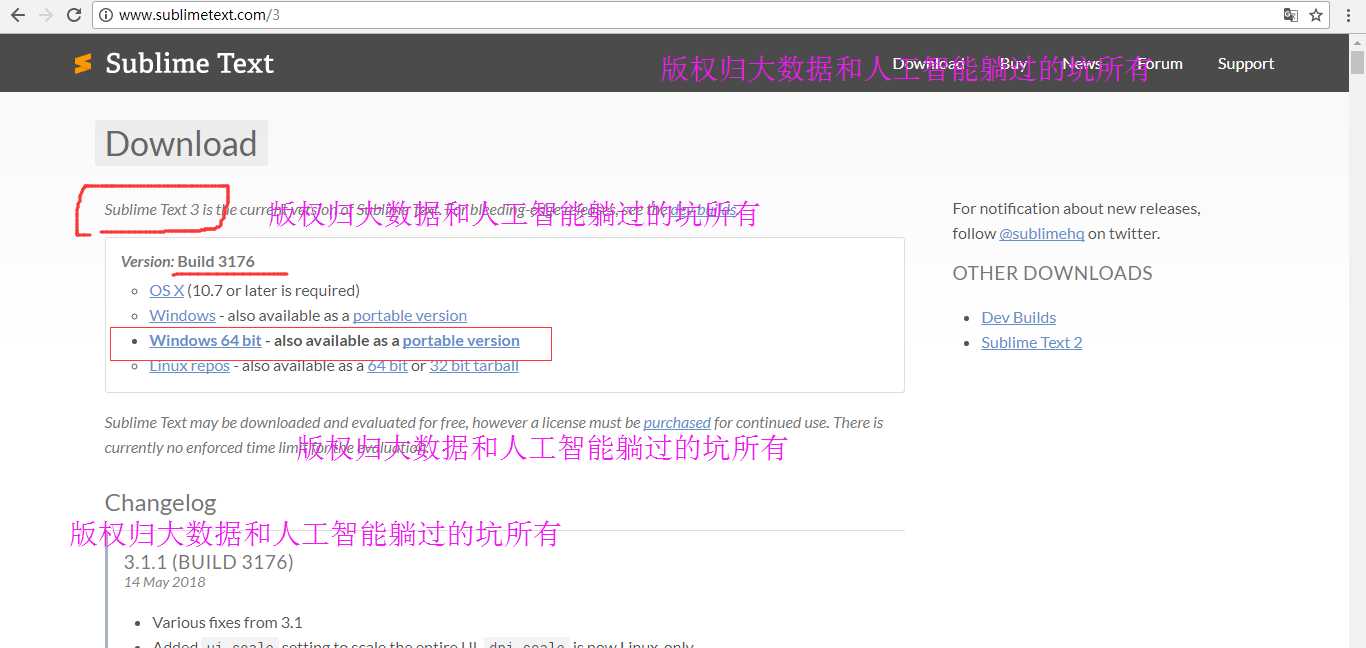
Task: Click the site info icon in address bar
Action: pos(107,15)
